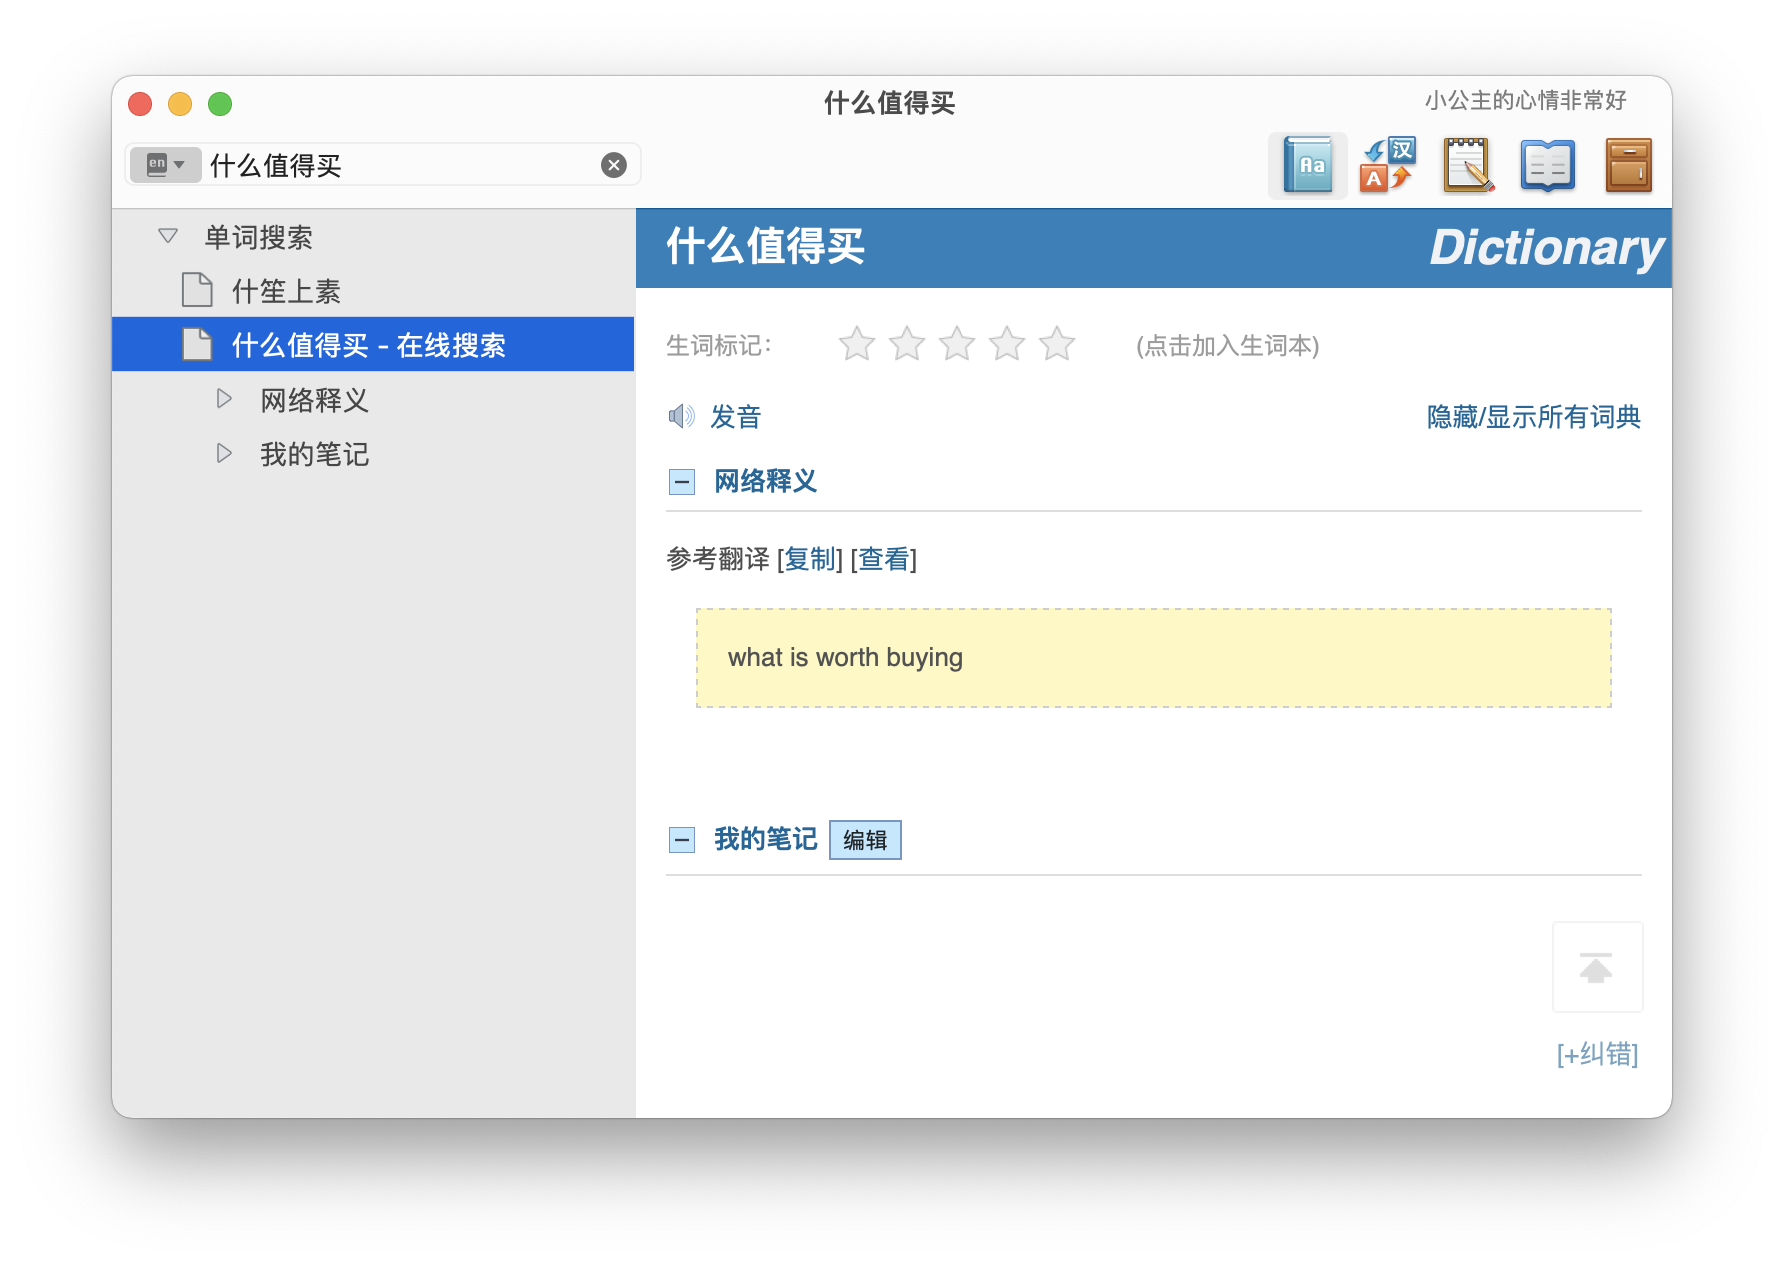Open the dictionary lookup tool icon
The height and width of the screenshot is (1266, 1784).
[1308, 165]
